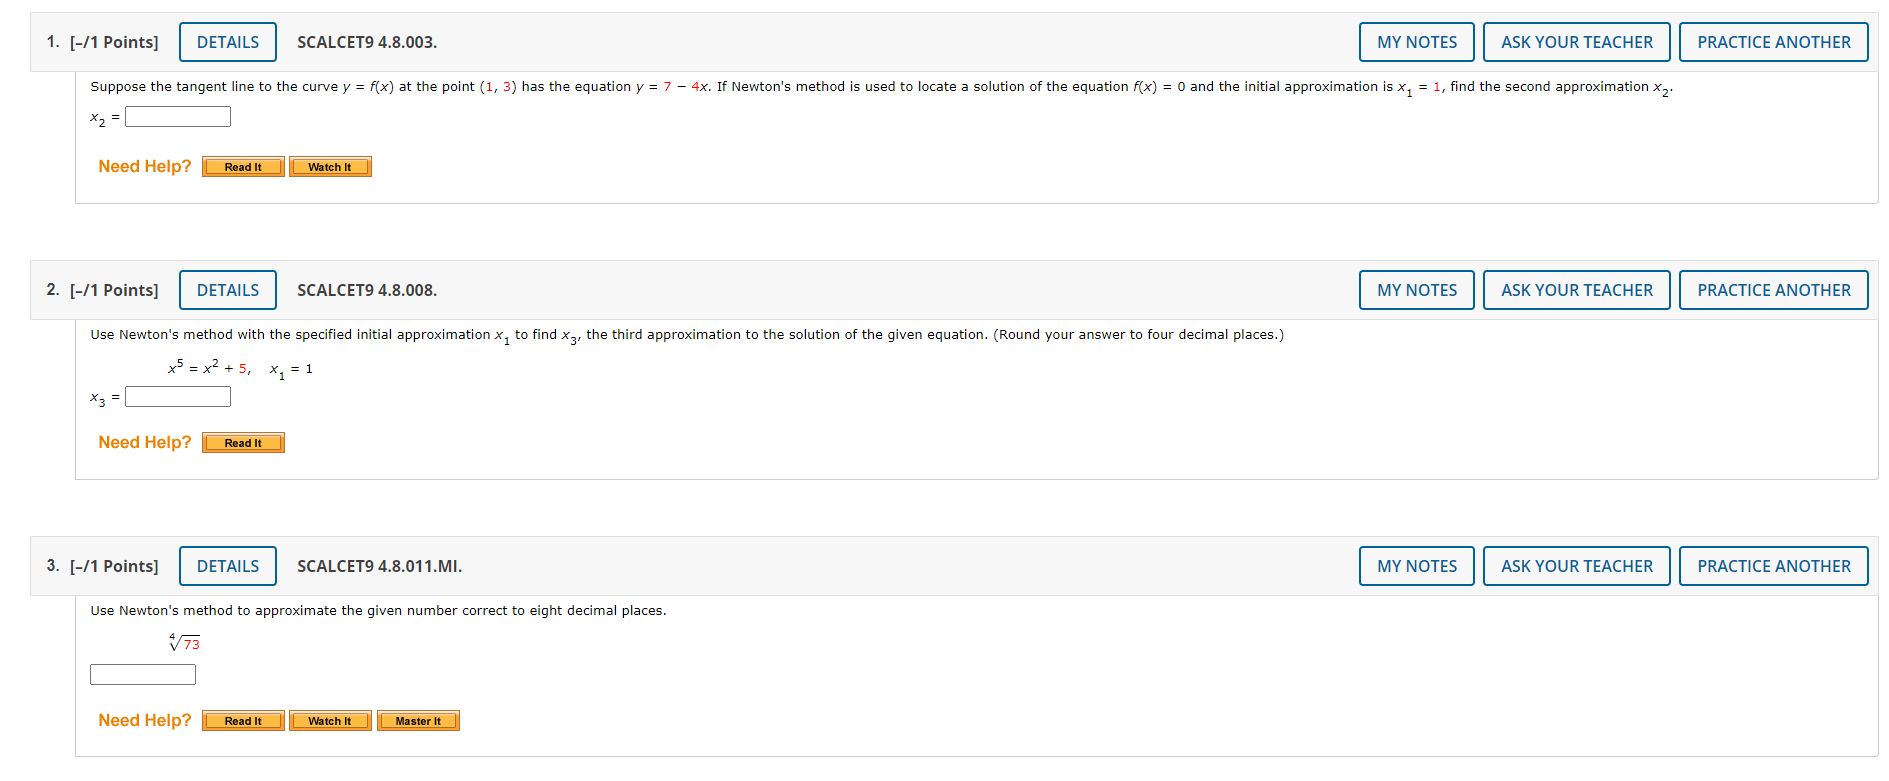Click the Watch It button for problem 1
Screen dimensions: 1889x781
pos(330,166)
